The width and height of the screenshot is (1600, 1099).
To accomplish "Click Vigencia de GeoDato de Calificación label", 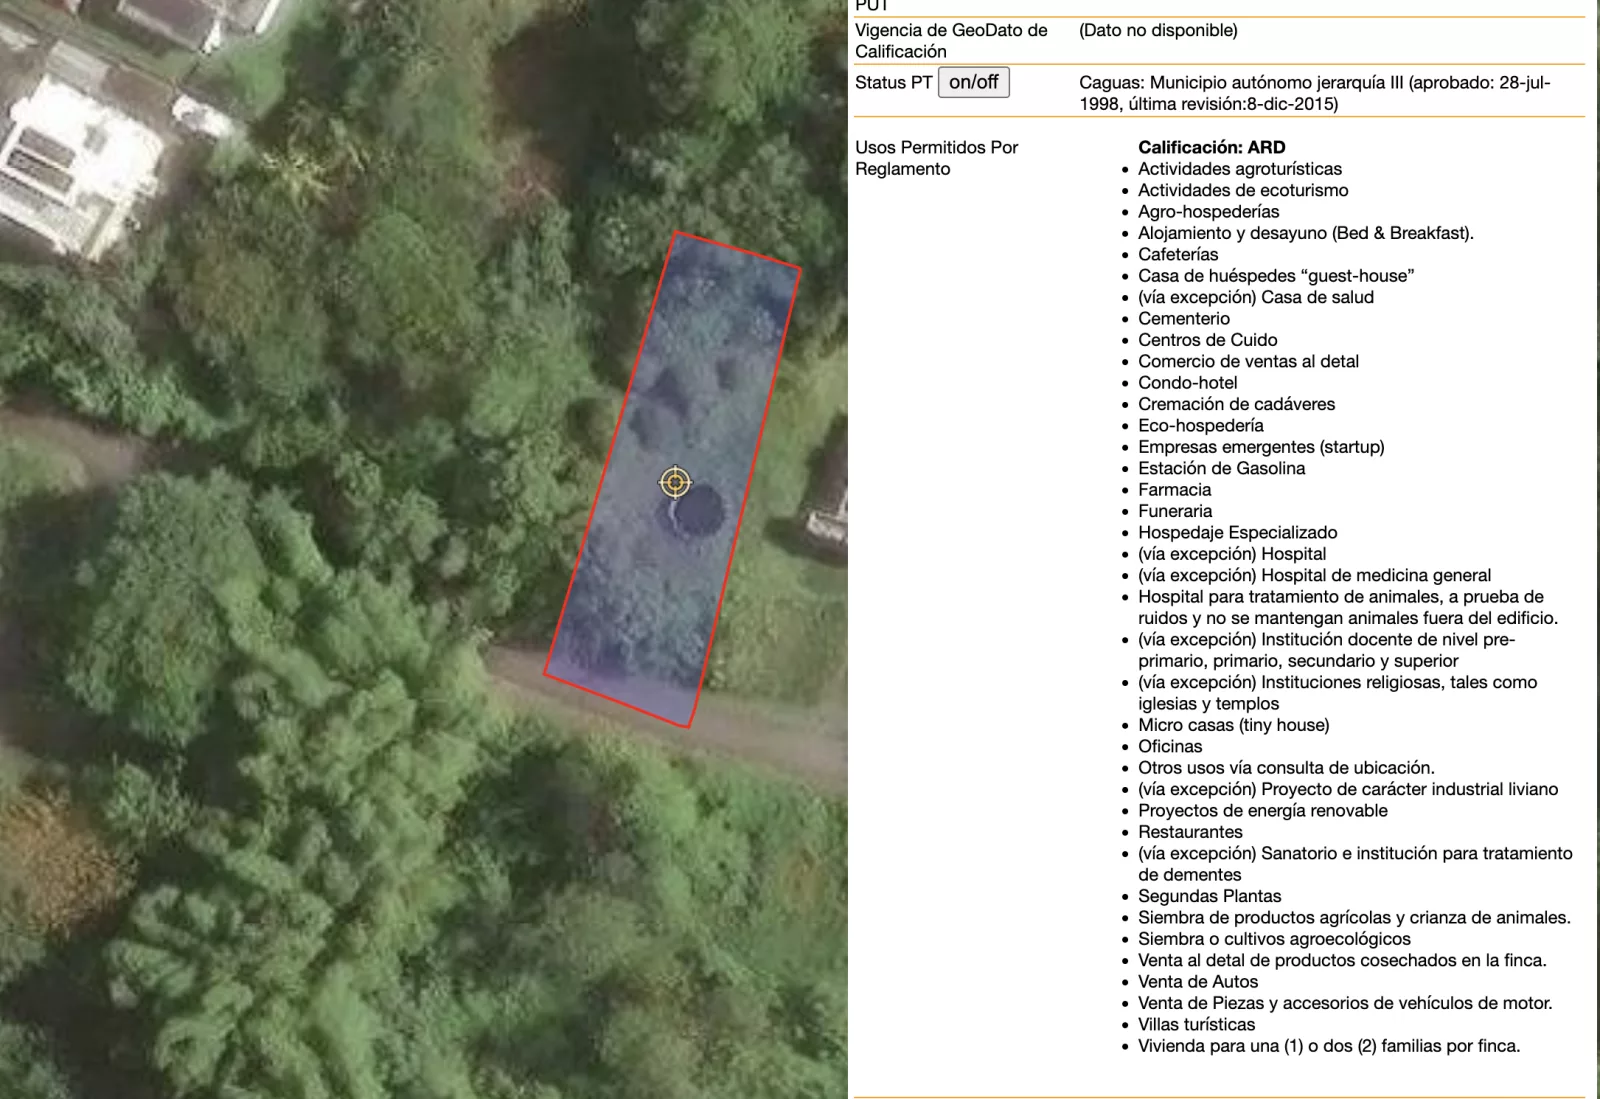I will point(951,41).
